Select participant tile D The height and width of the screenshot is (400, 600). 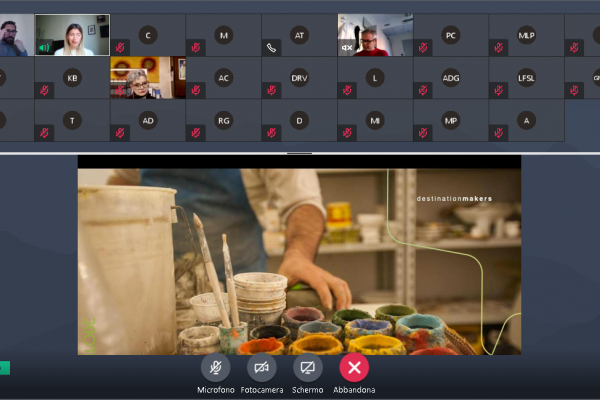click(x=299, y=121)
